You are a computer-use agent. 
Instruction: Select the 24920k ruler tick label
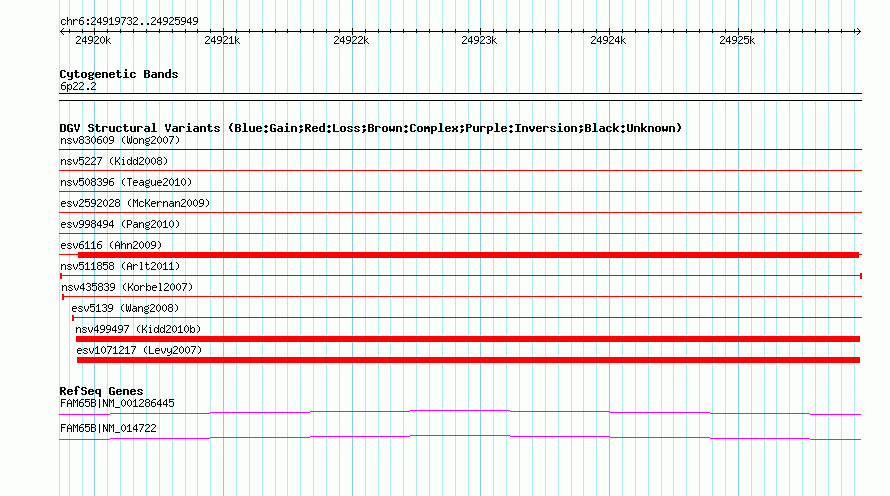click(x=93, y=40)
